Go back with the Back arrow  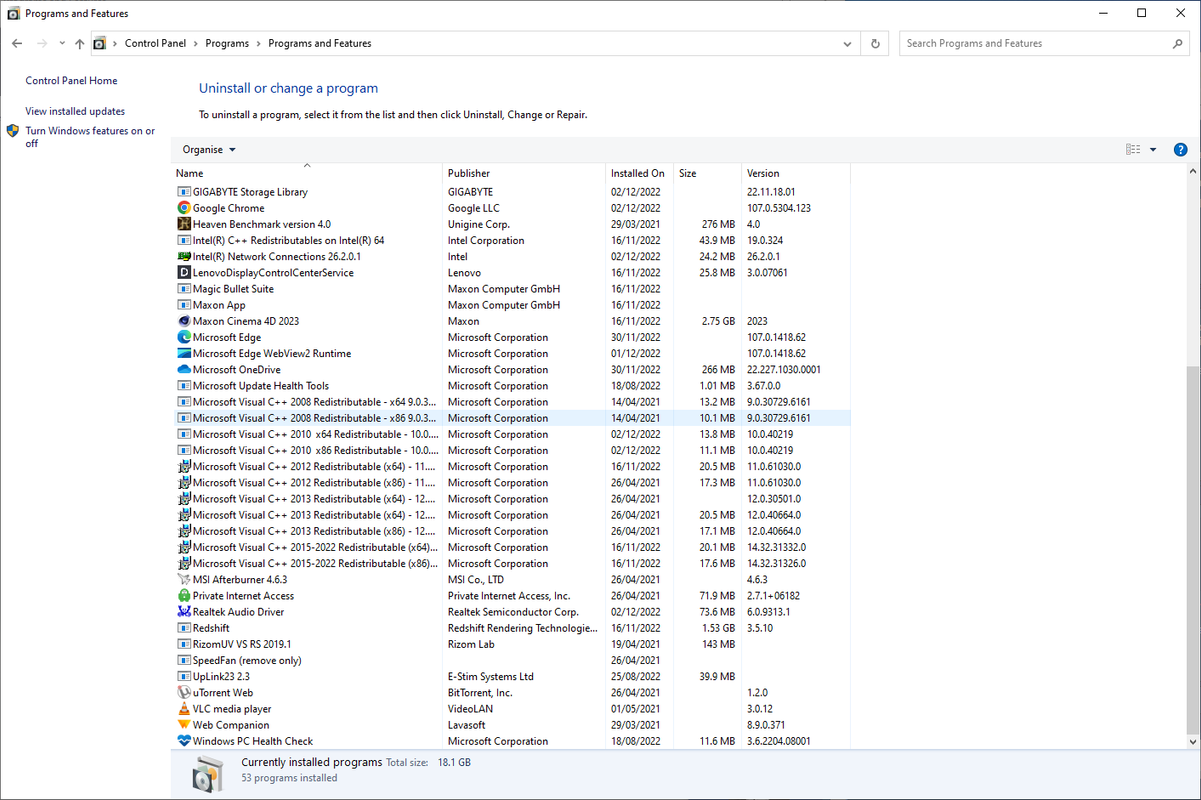pos(17,44)
